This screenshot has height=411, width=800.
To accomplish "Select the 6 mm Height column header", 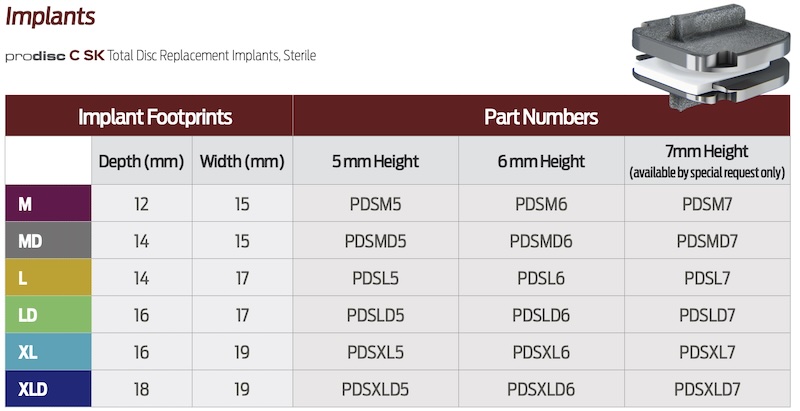I will point(541,161).
